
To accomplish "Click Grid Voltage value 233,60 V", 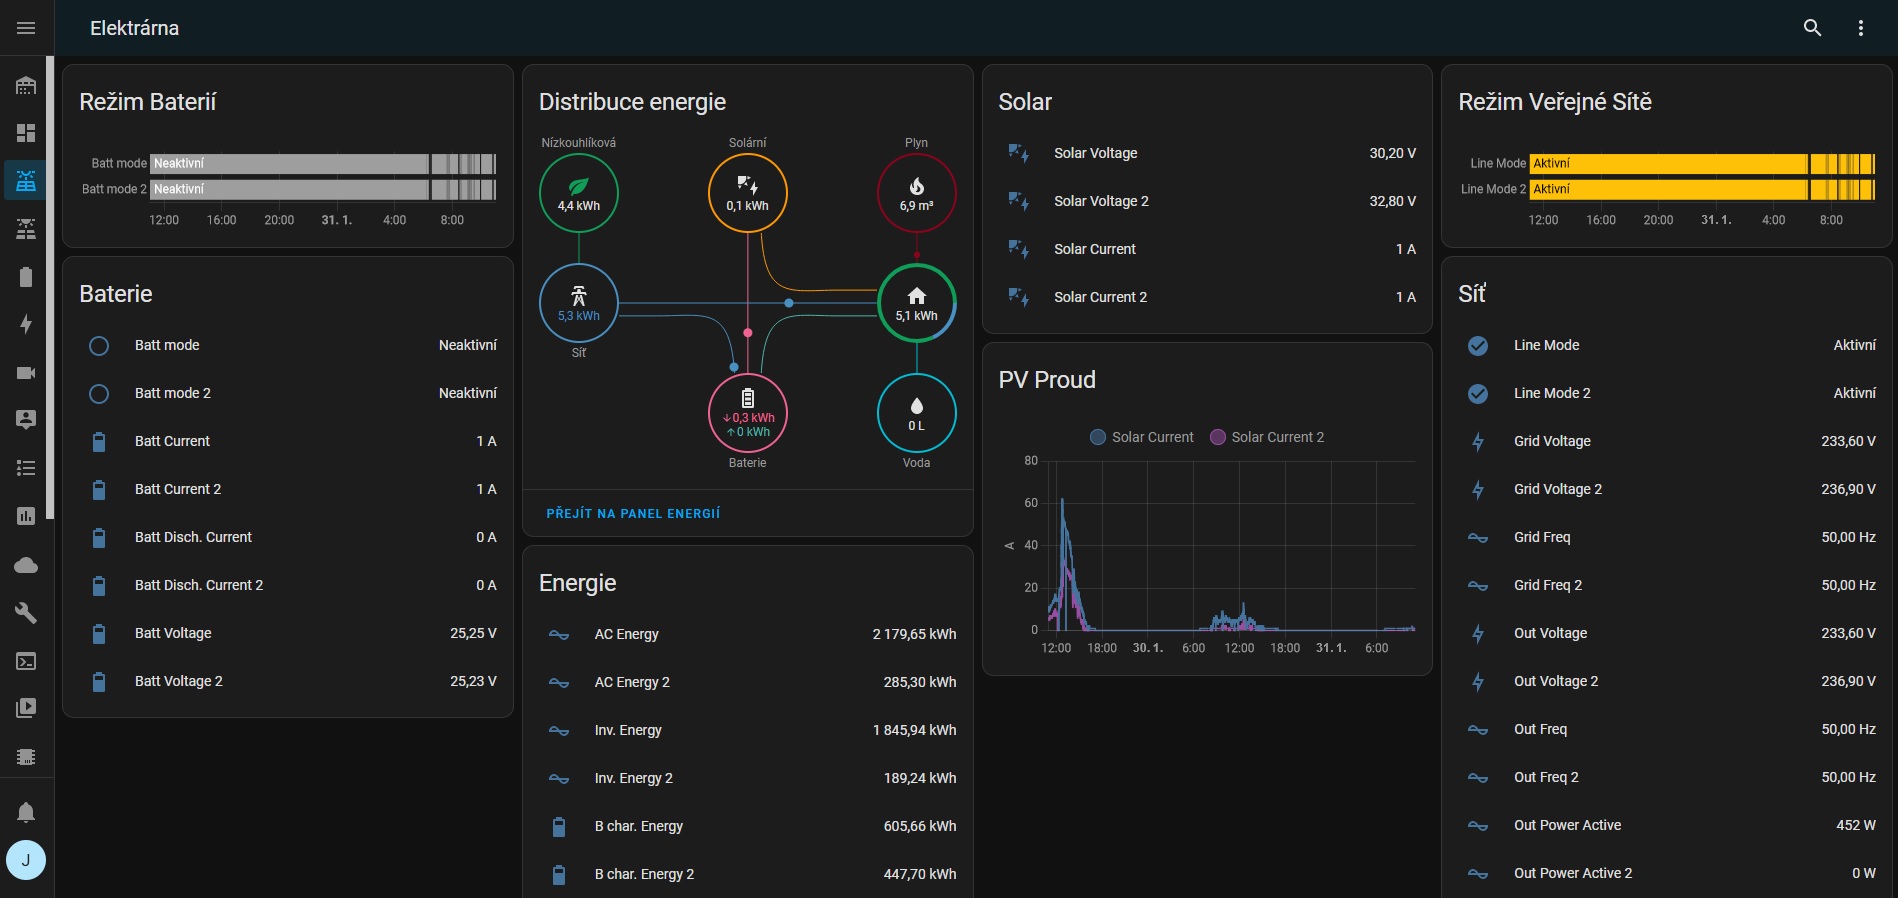I will (x=1848, y=441).
